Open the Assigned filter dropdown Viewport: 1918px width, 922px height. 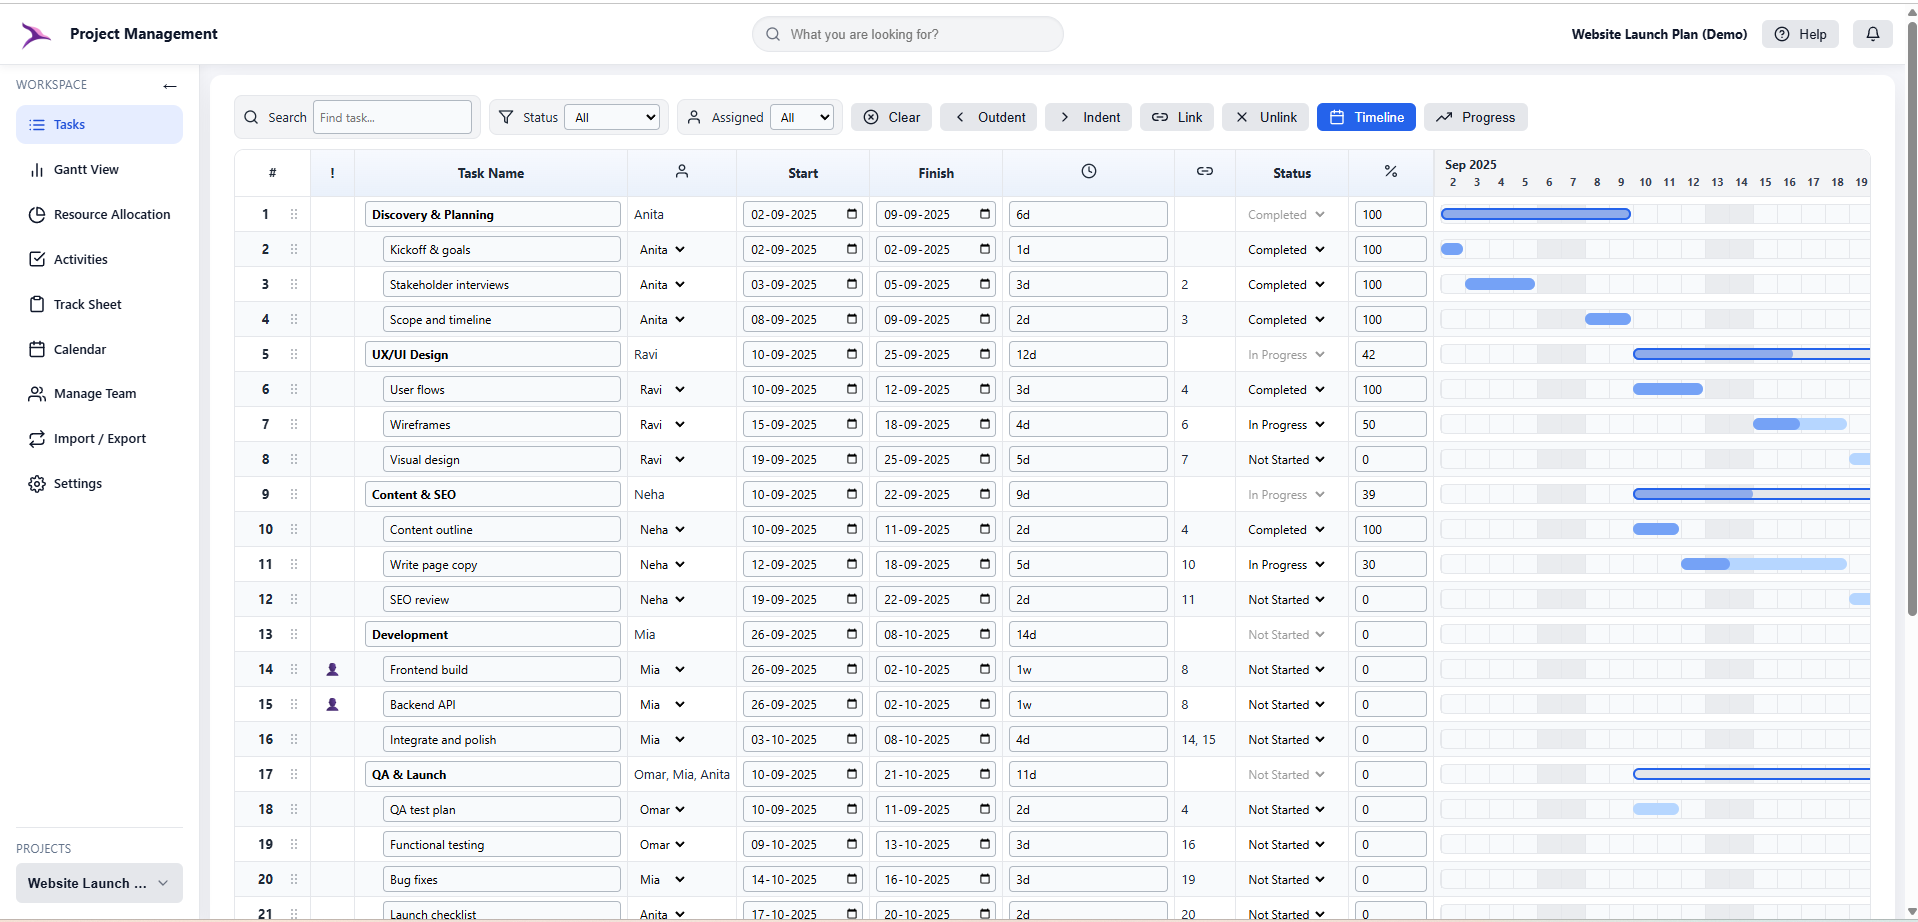[802, 117]
